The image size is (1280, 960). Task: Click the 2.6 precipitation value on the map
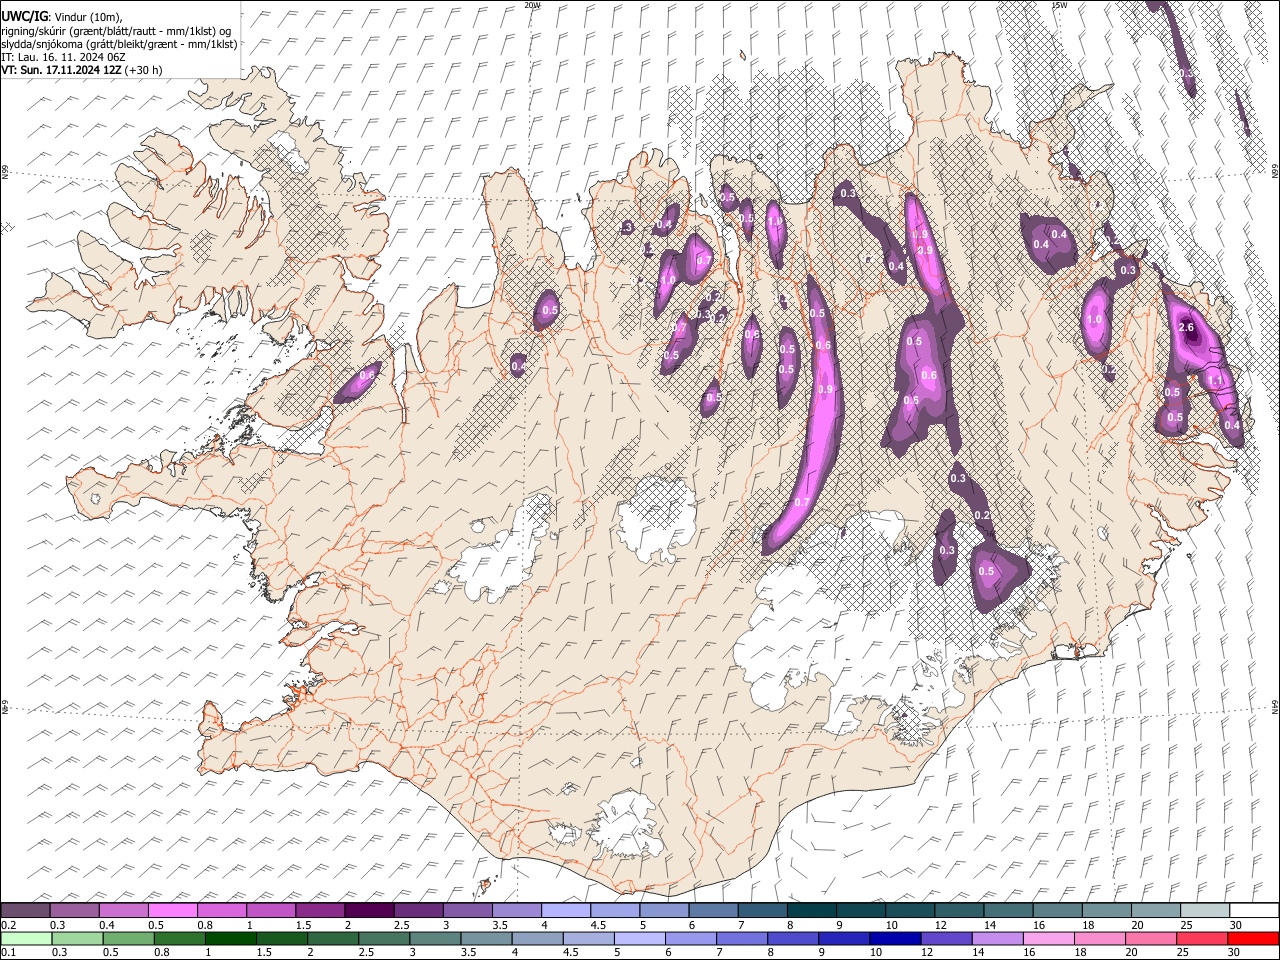click(x=1187, y=327)
